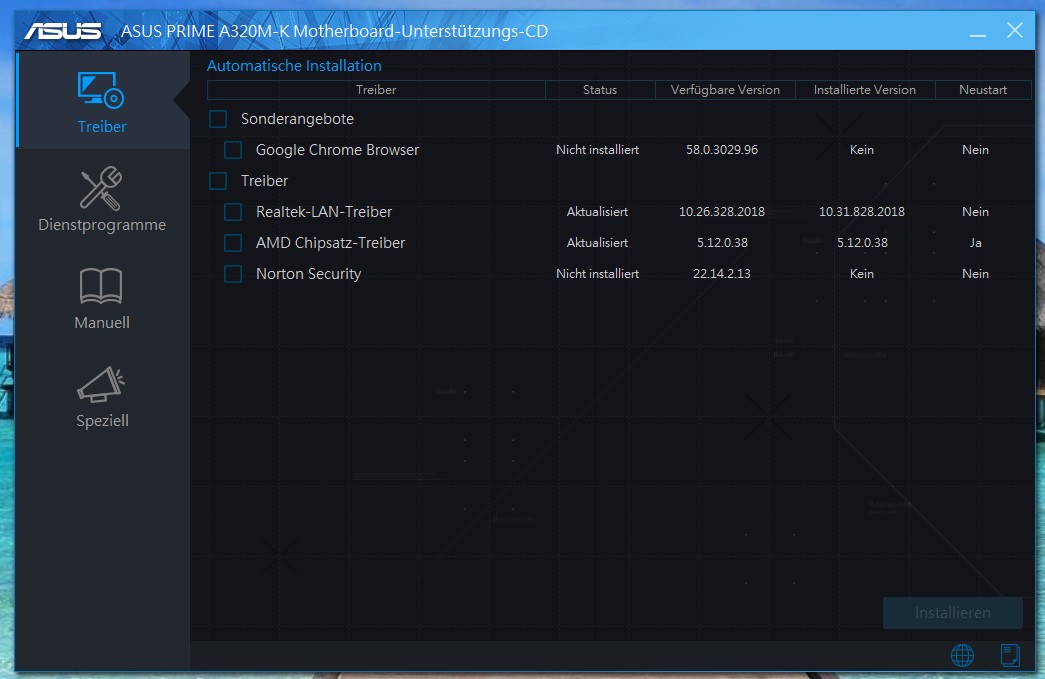
Task: Open the Dienstprogramme wrench icon
Action: pos(101,188)
